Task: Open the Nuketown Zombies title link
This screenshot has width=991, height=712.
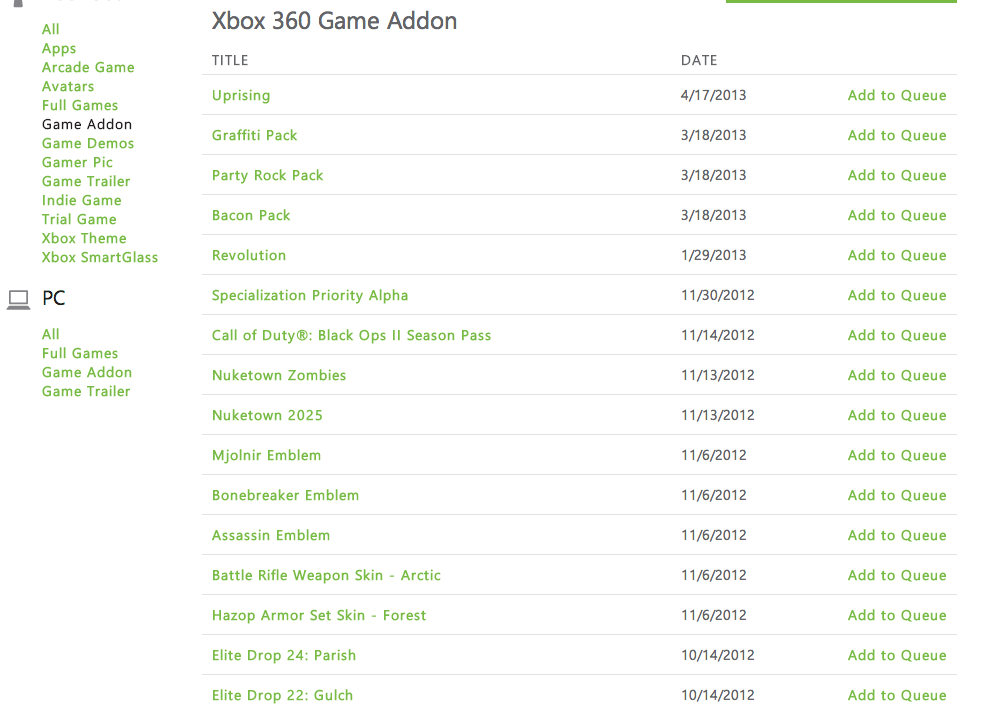Action: 279,376
